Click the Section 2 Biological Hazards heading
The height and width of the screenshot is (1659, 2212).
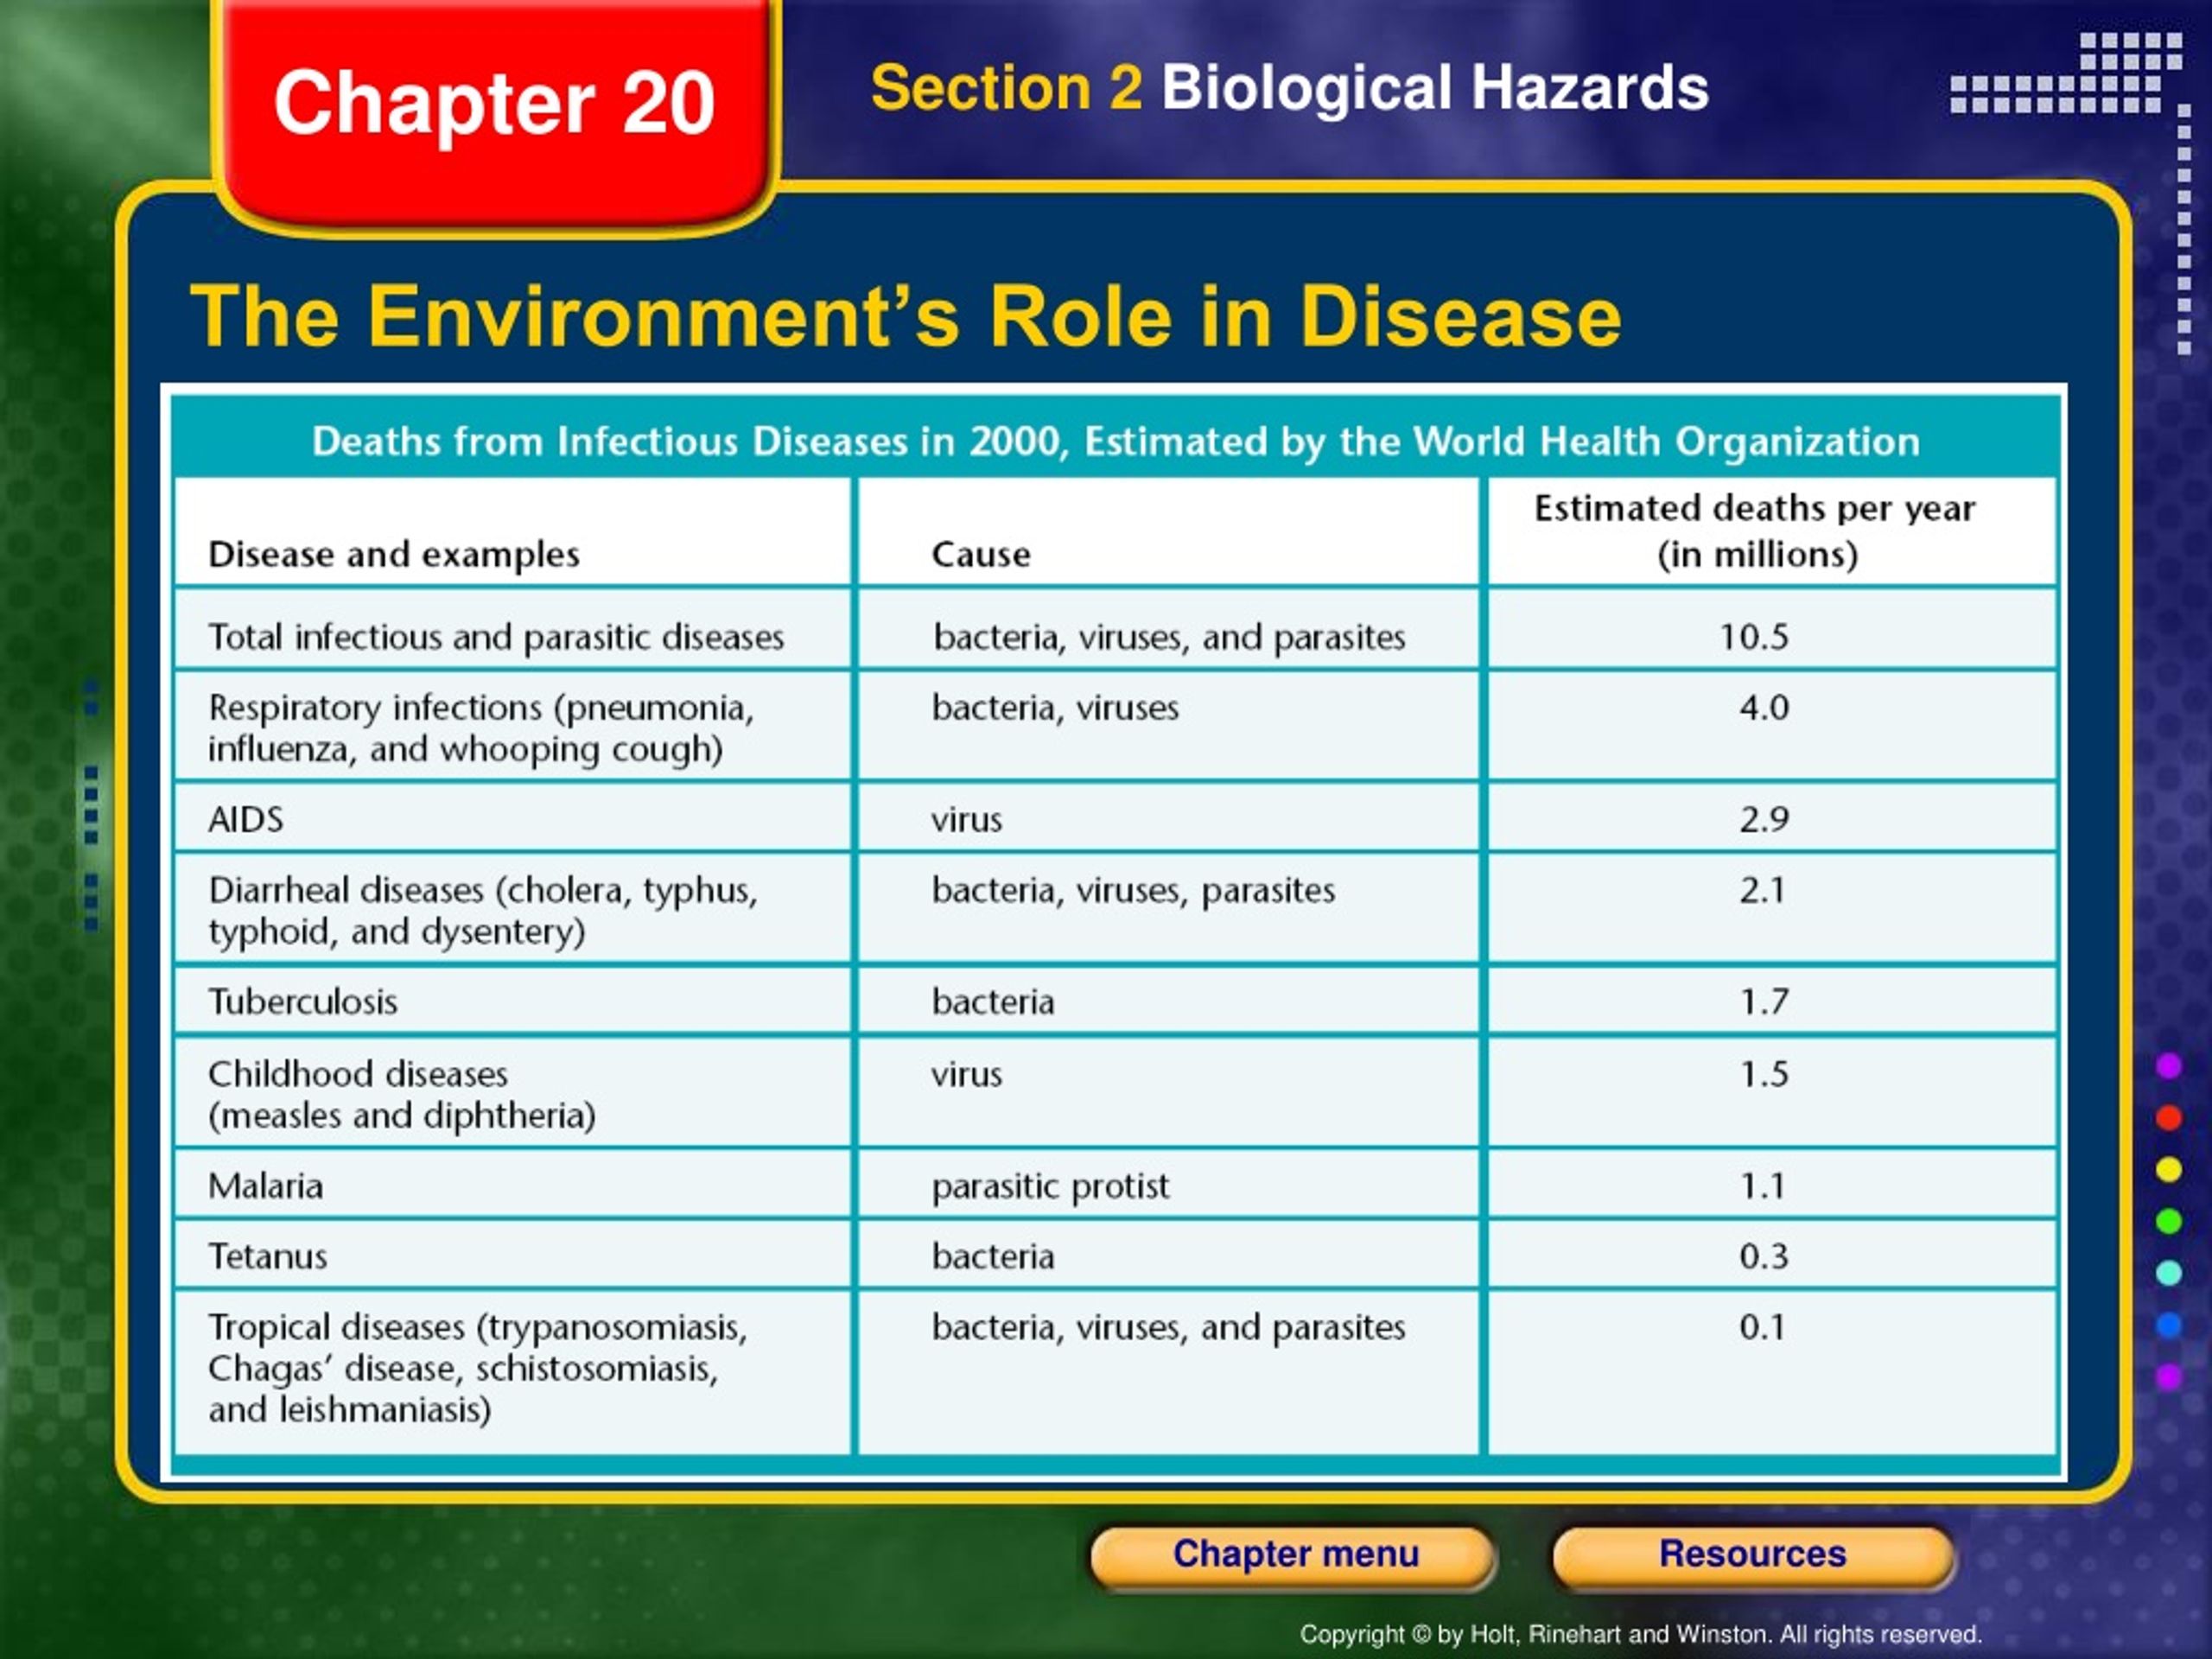click(x=1290, y=88)
